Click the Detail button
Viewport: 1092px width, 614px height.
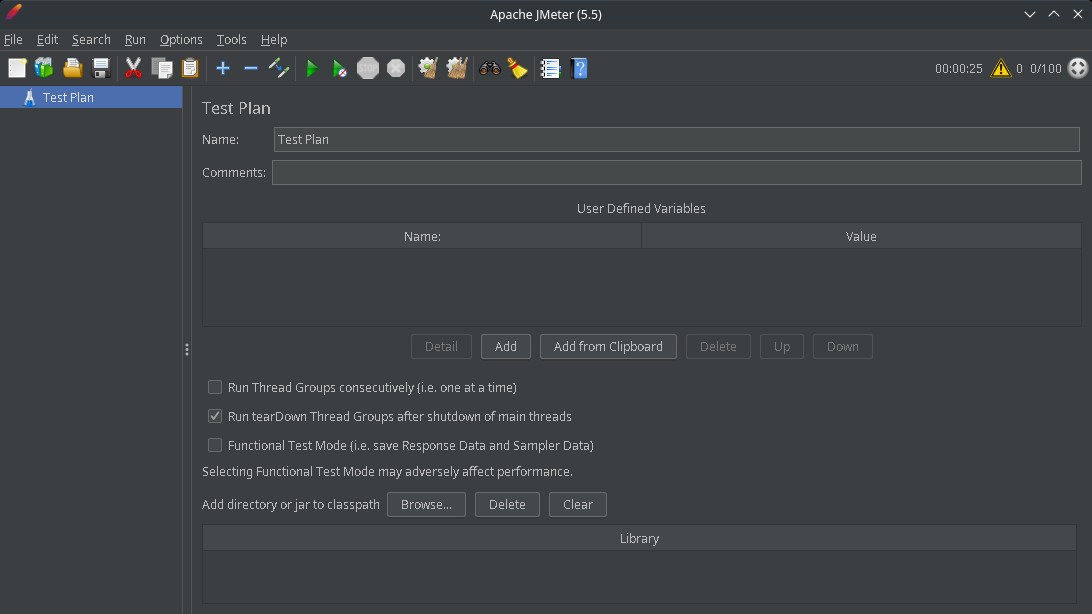[441, 347]
